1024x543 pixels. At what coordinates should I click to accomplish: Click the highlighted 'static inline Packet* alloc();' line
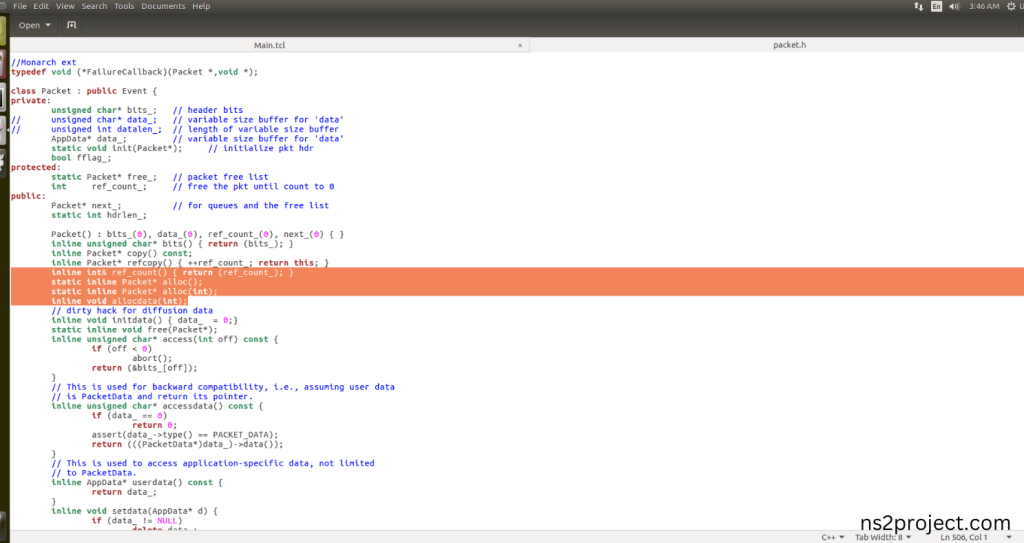pyautogui.click(x=127, y=282)
